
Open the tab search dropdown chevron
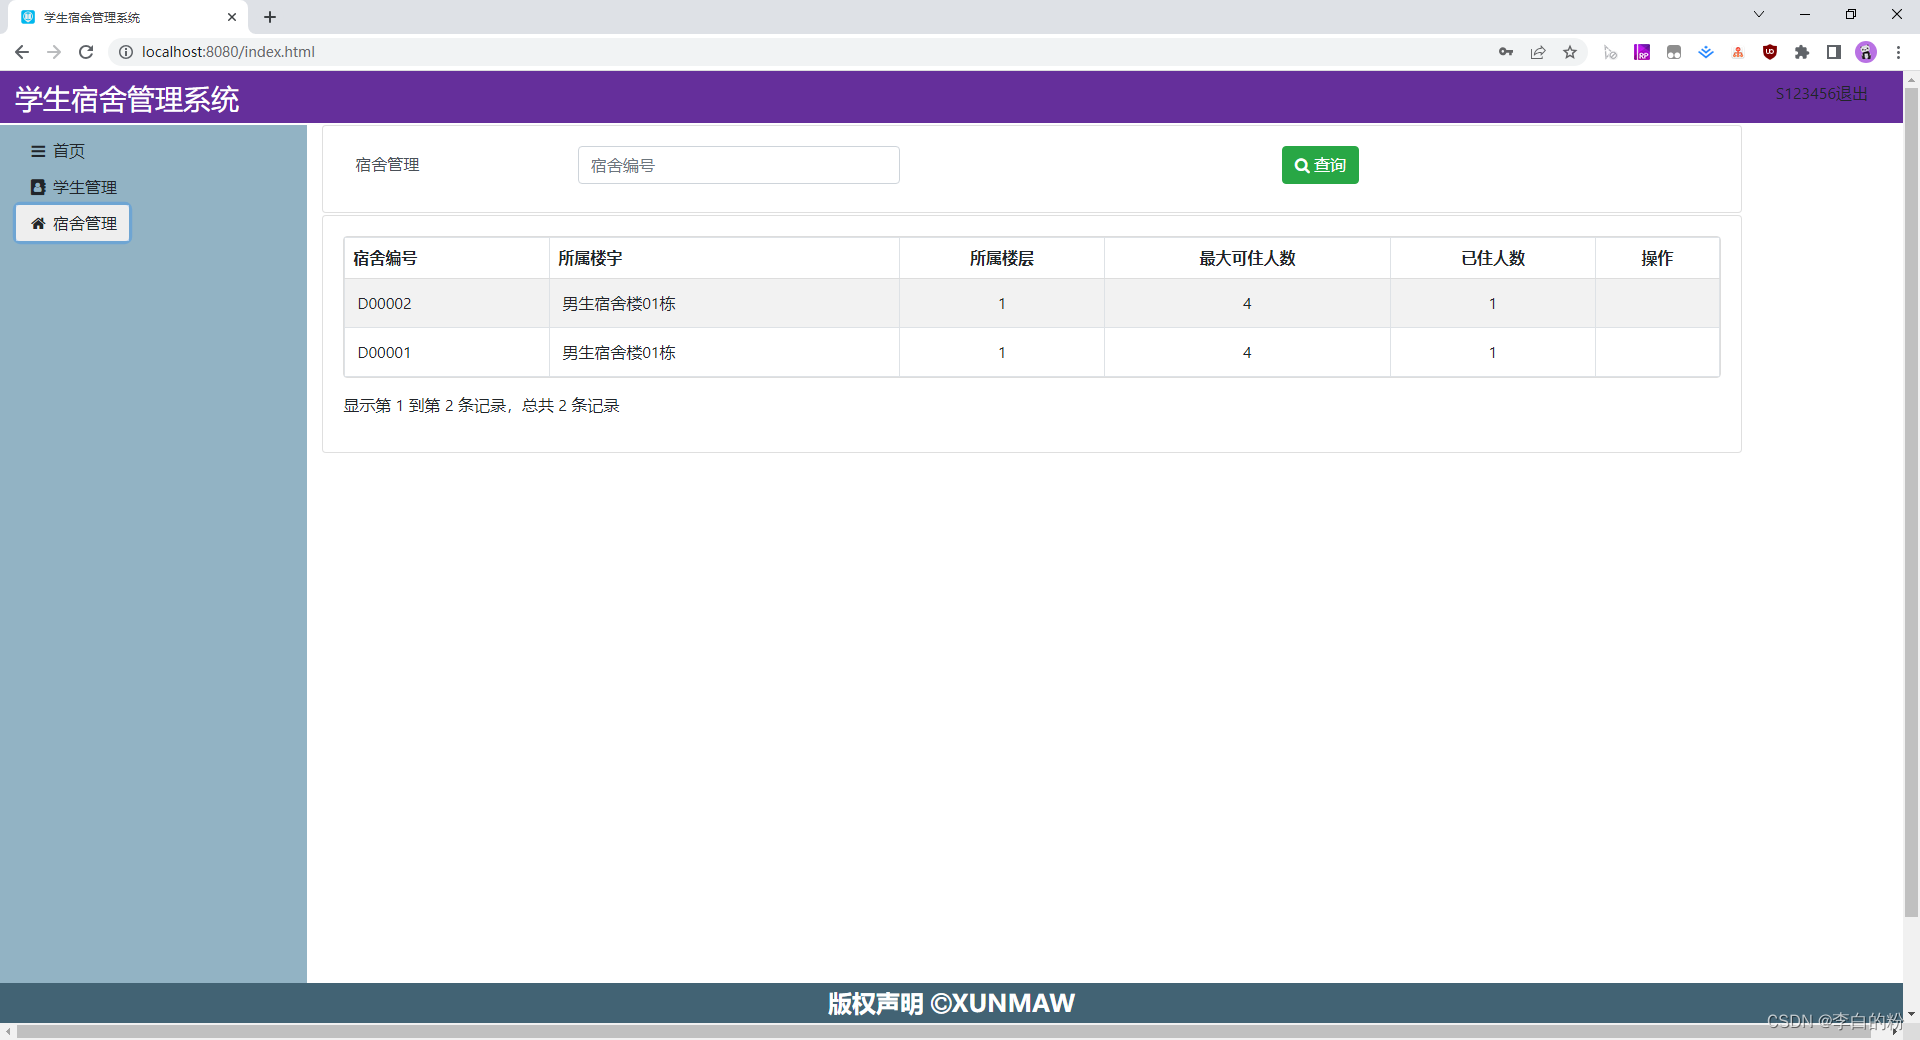[1759, 14]
